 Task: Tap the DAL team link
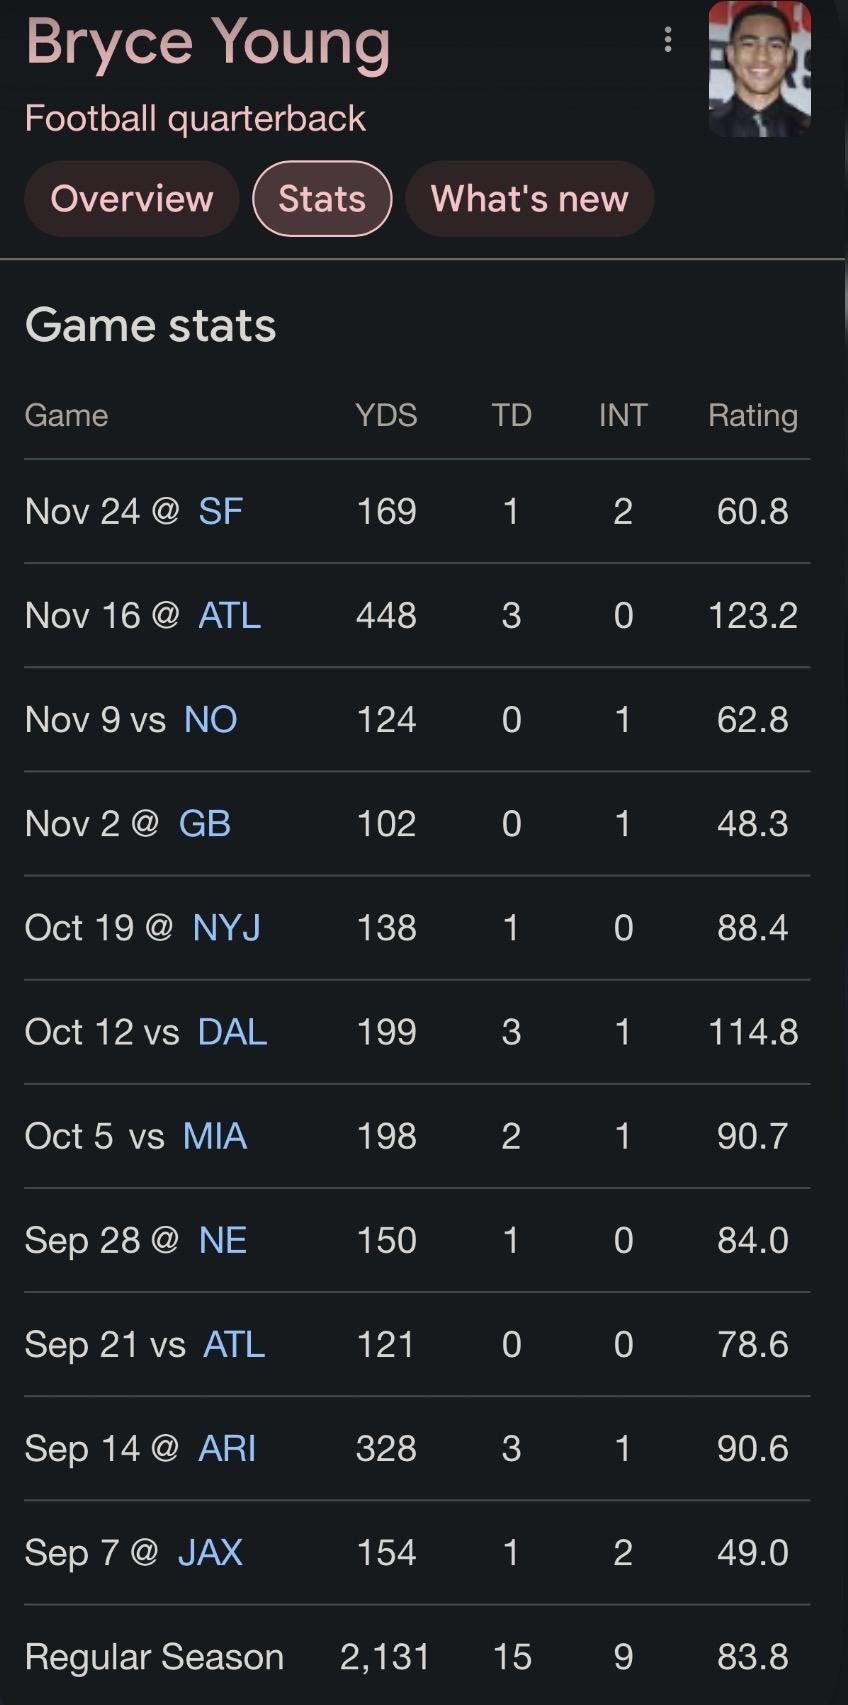pos(232,1032)
